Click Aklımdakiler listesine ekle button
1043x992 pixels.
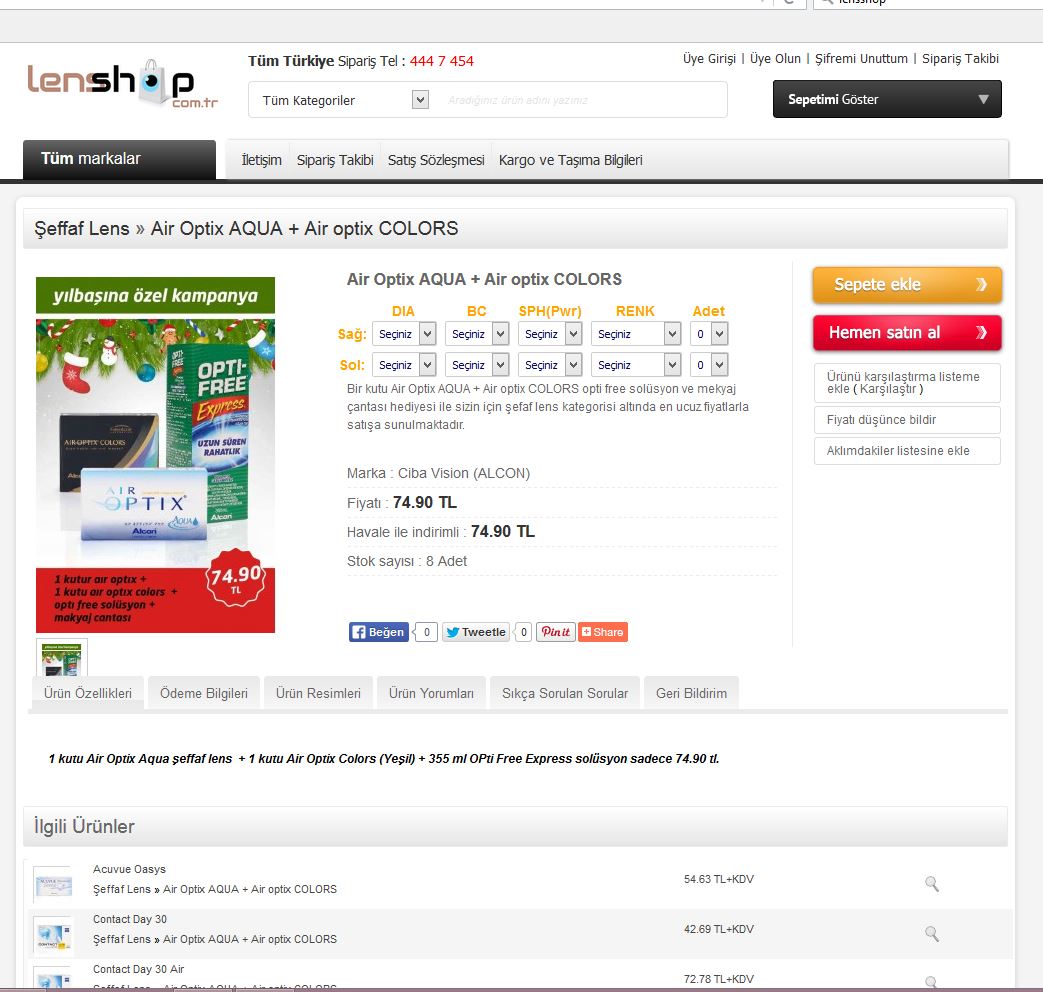[907, 450]
